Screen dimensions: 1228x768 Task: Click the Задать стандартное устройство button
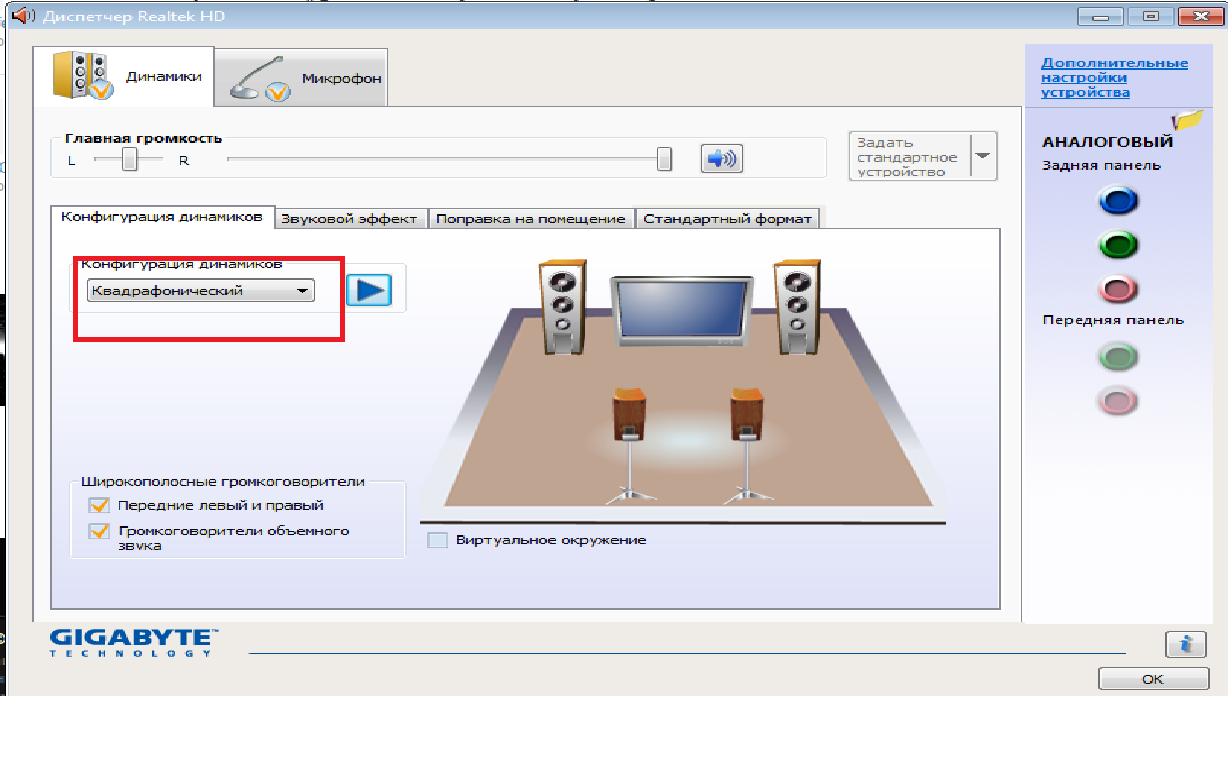pos(909,157)
